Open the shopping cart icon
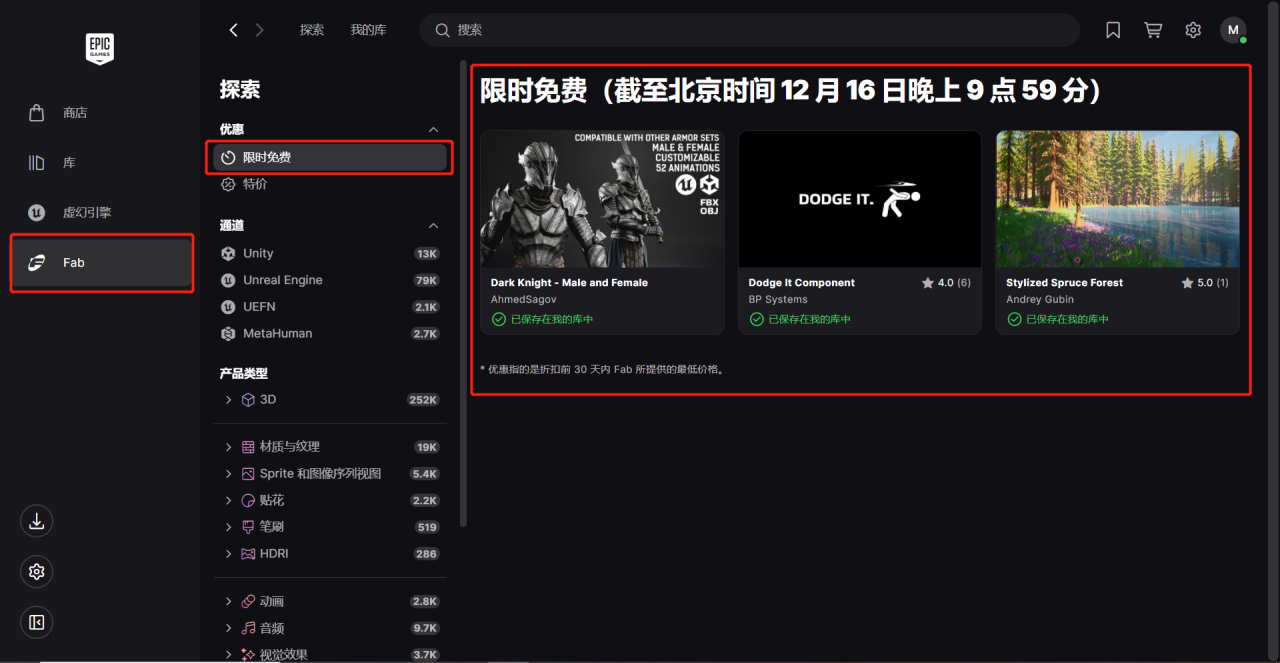This screenshot has height=663, width=1280. point(1153,30)
